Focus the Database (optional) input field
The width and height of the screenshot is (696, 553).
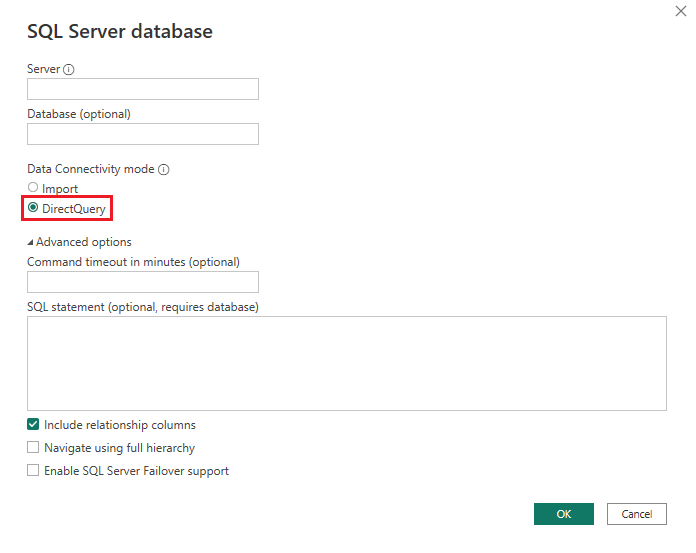pyautogui.click(x=143, y=134)
